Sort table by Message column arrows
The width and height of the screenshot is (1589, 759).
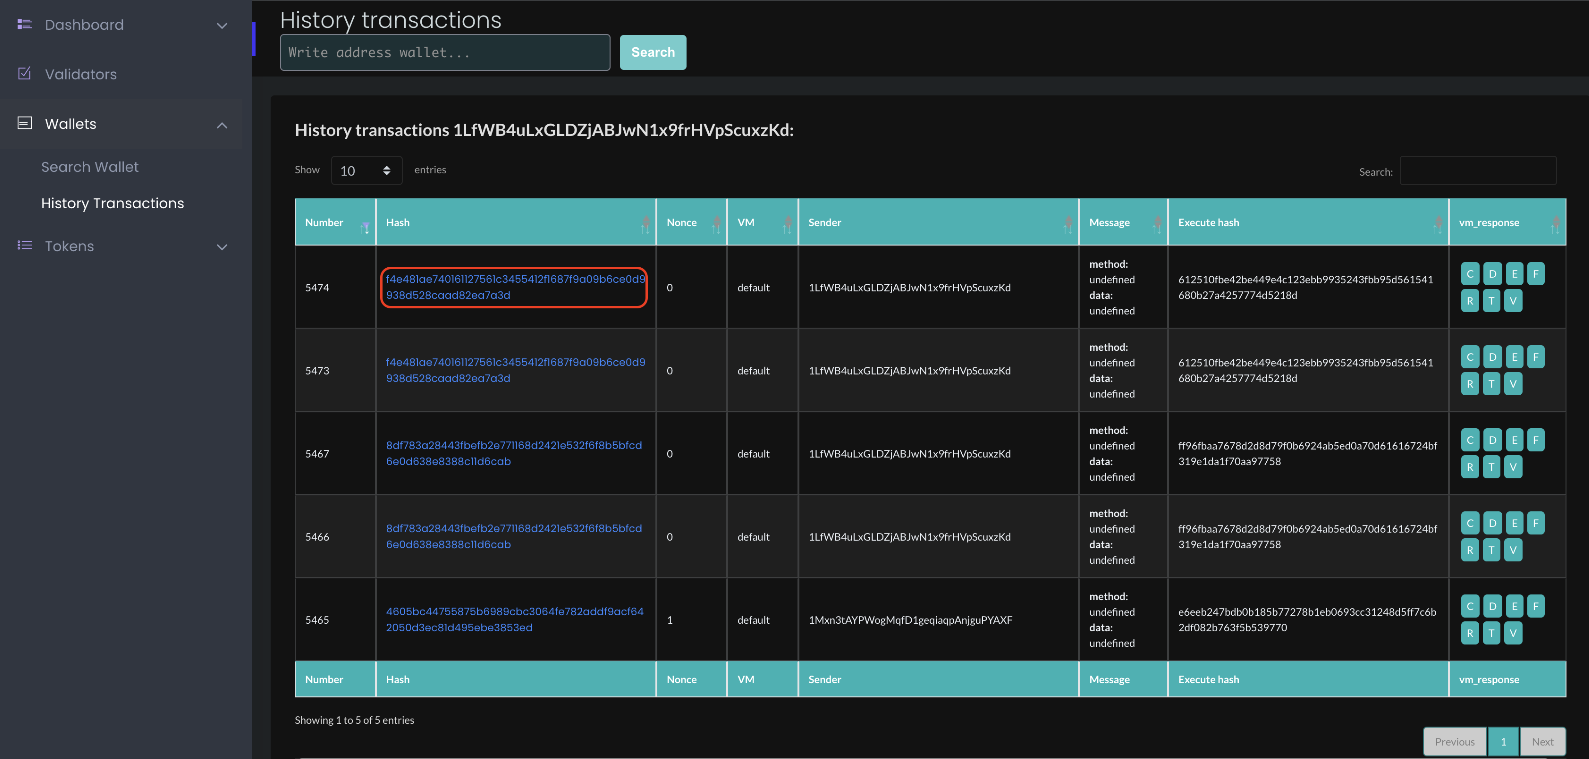pos(1157,226)
